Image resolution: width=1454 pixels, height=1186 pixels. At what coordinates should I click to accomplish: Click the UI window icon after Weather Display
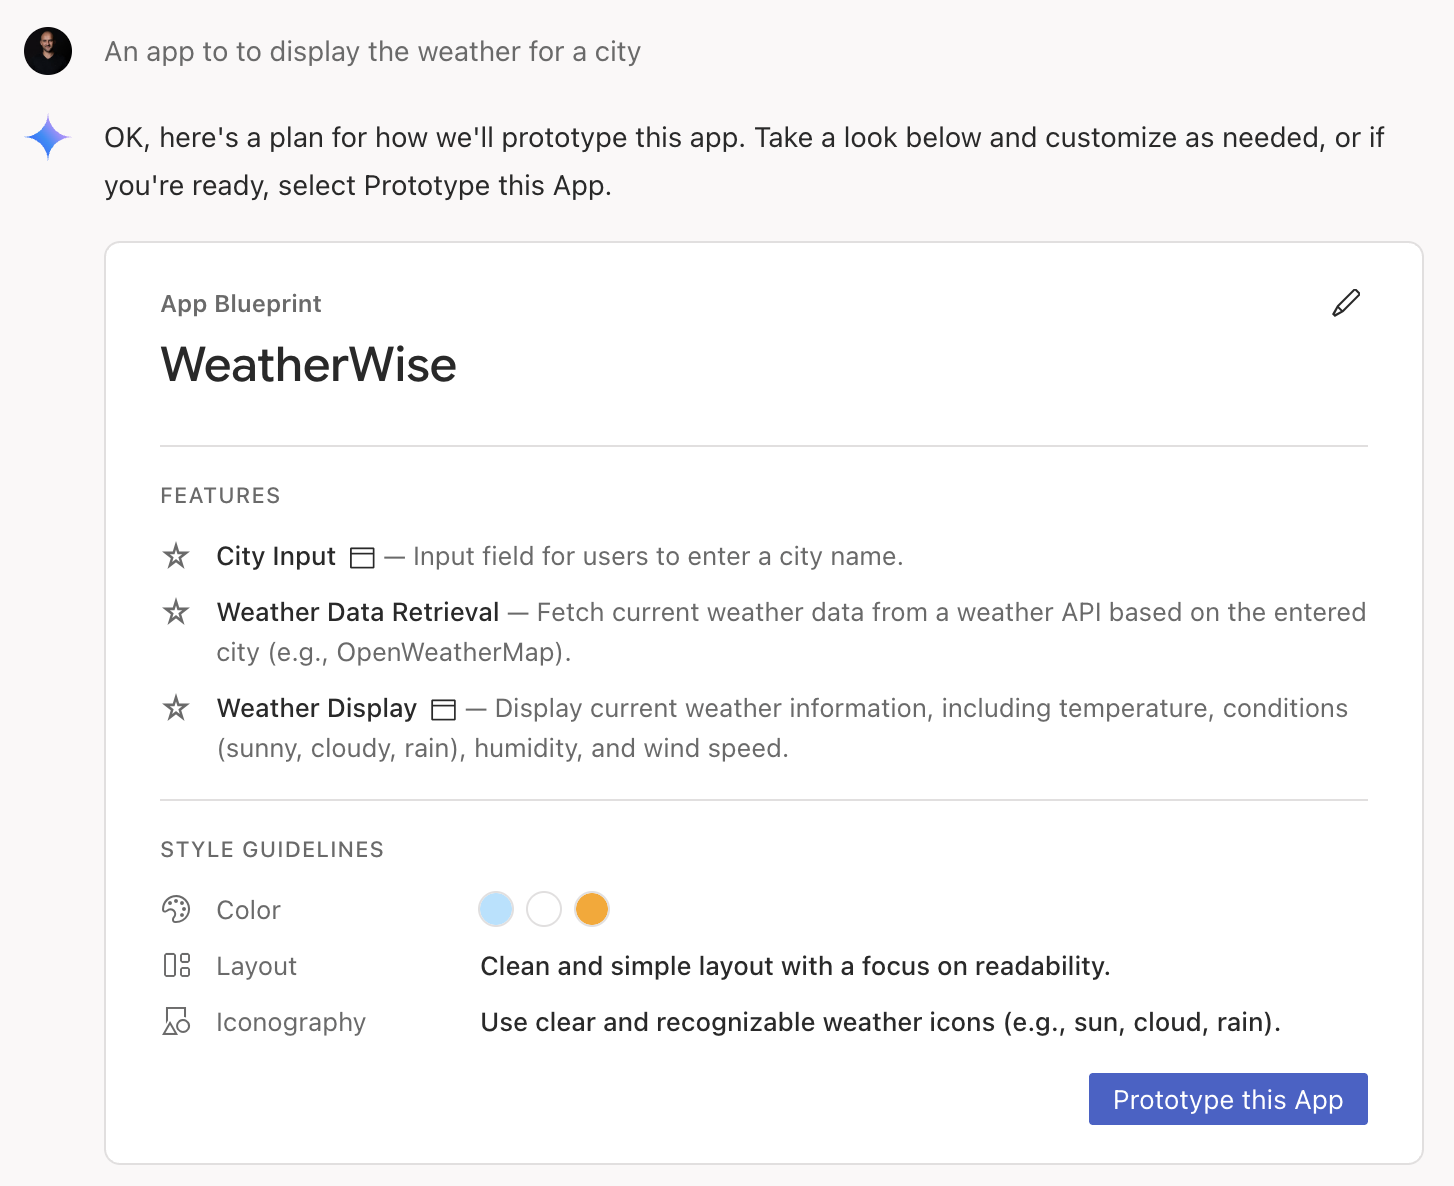point(443,710)
